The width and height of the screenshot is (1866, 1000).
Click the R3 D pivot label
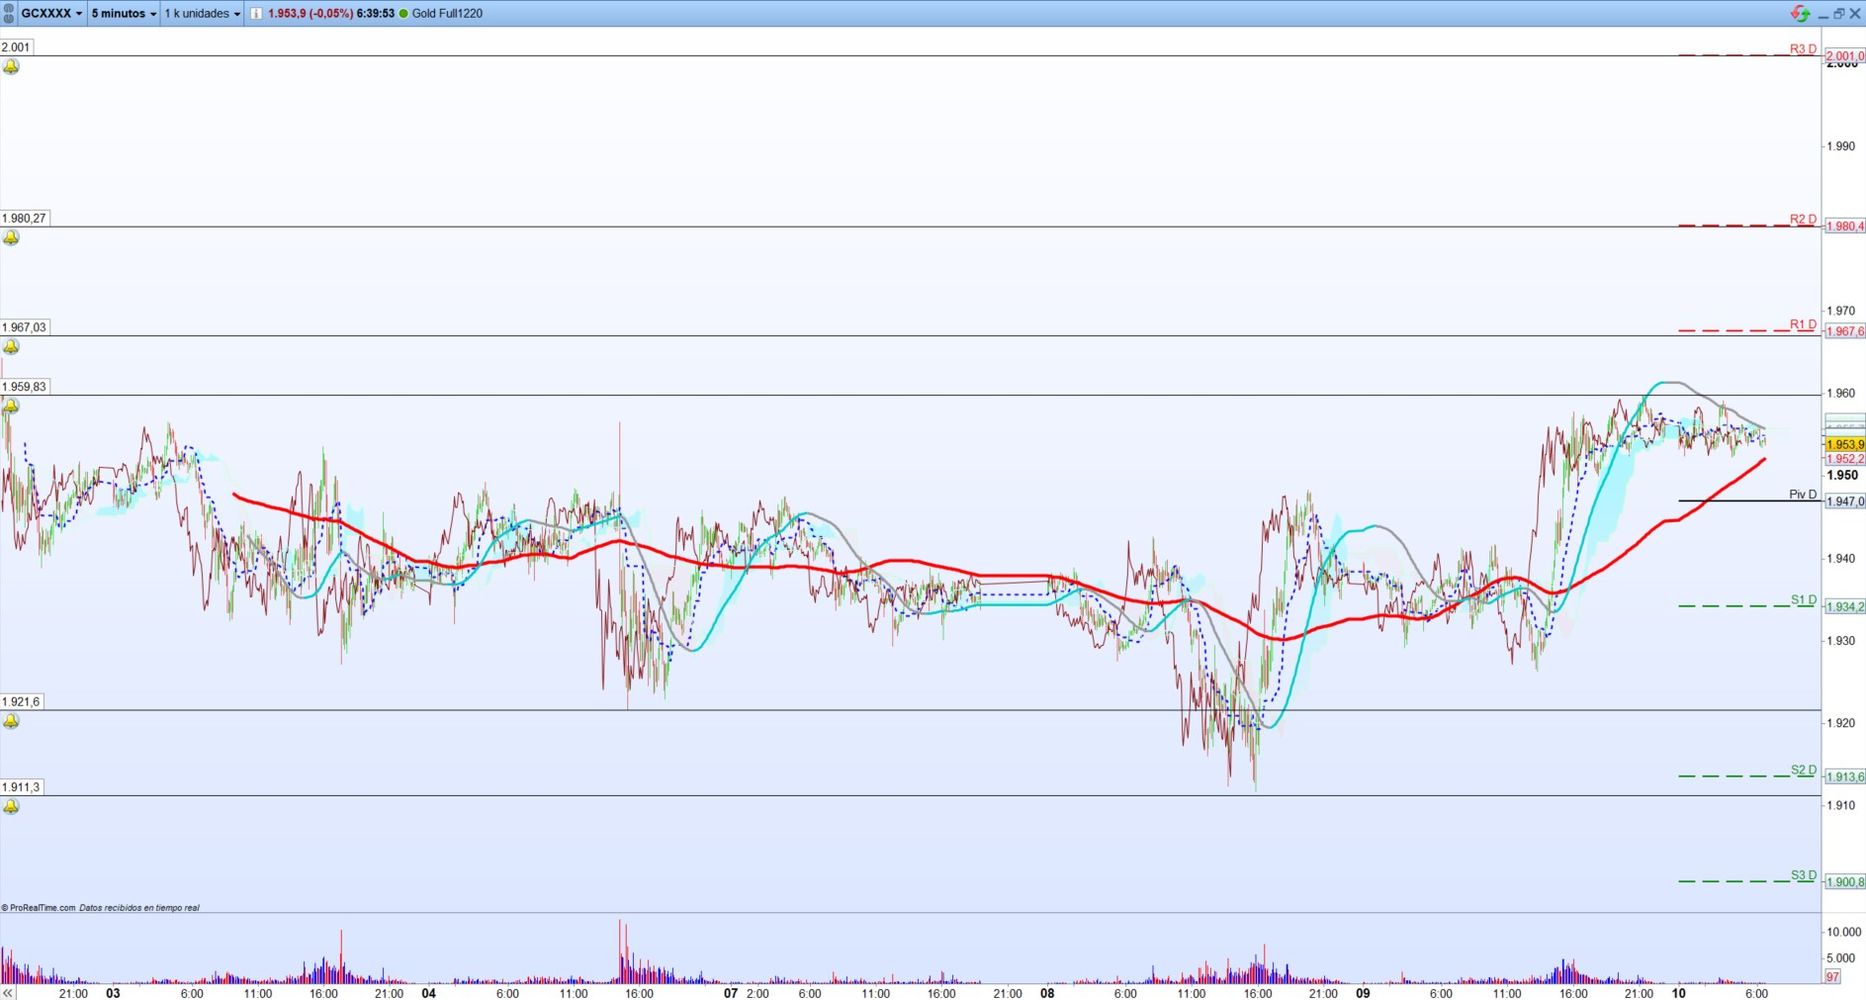(1803, 49)
